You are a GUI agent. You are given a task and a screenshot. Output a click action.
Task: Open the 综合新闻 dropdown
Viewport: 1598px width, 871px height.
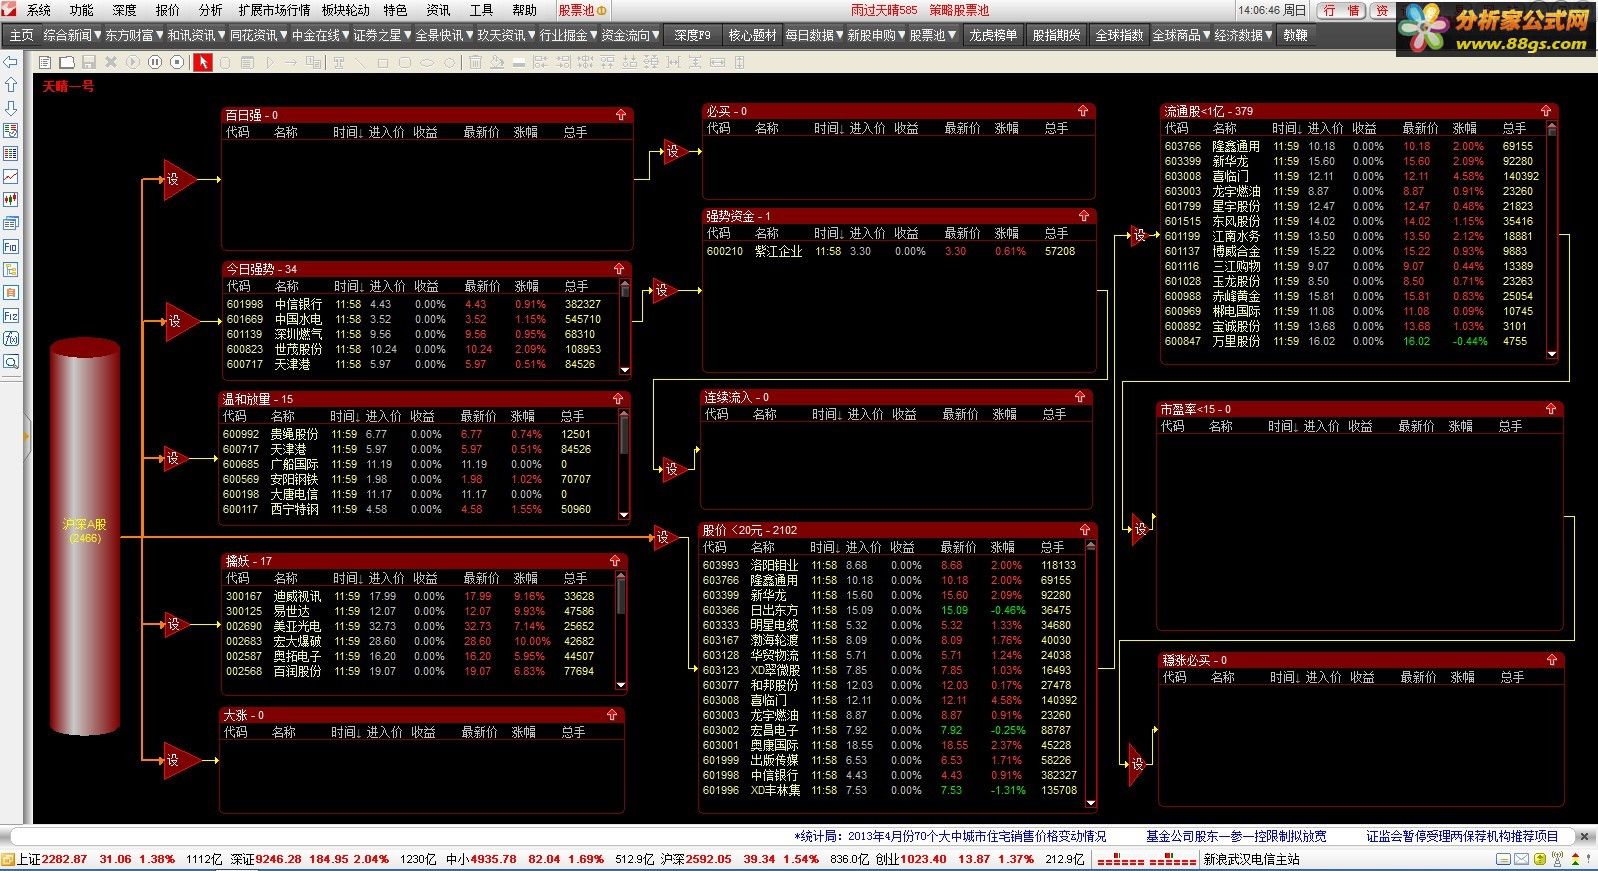click(71, 35)
